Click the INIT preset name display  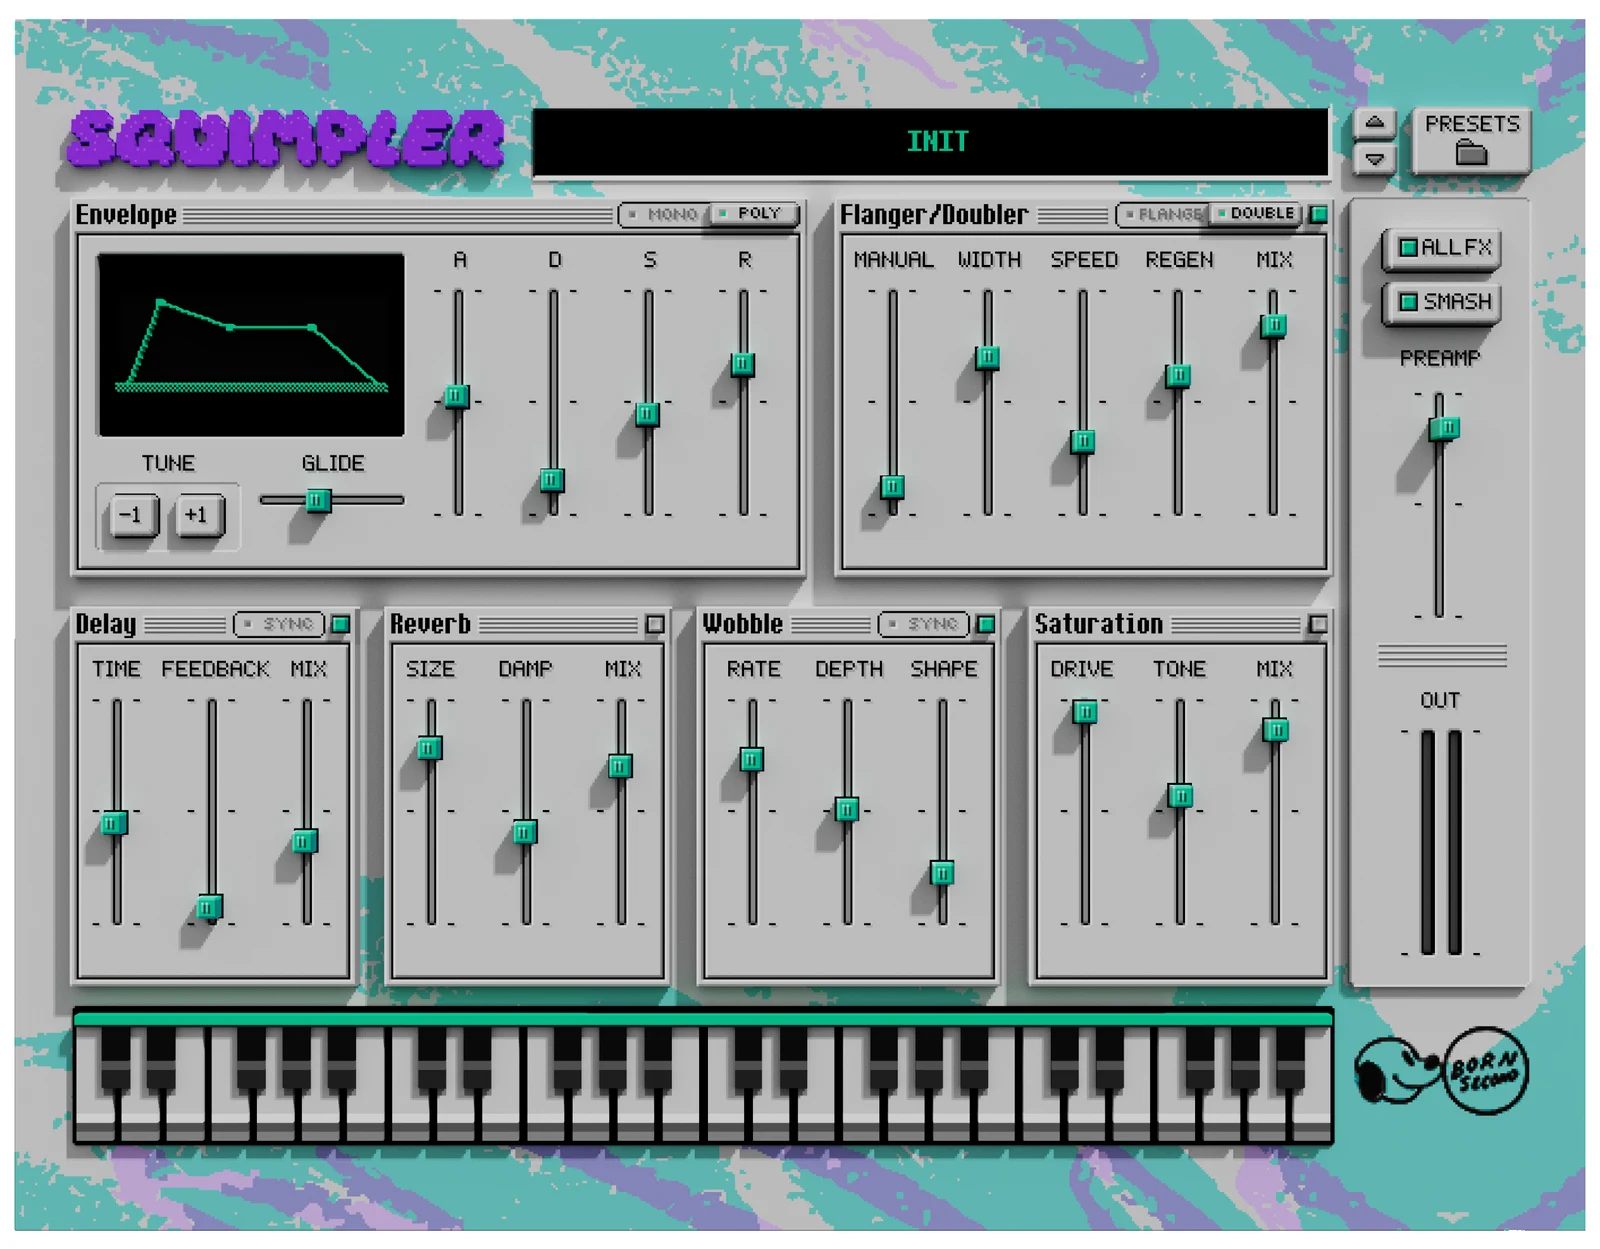click(x=931, y=142)
